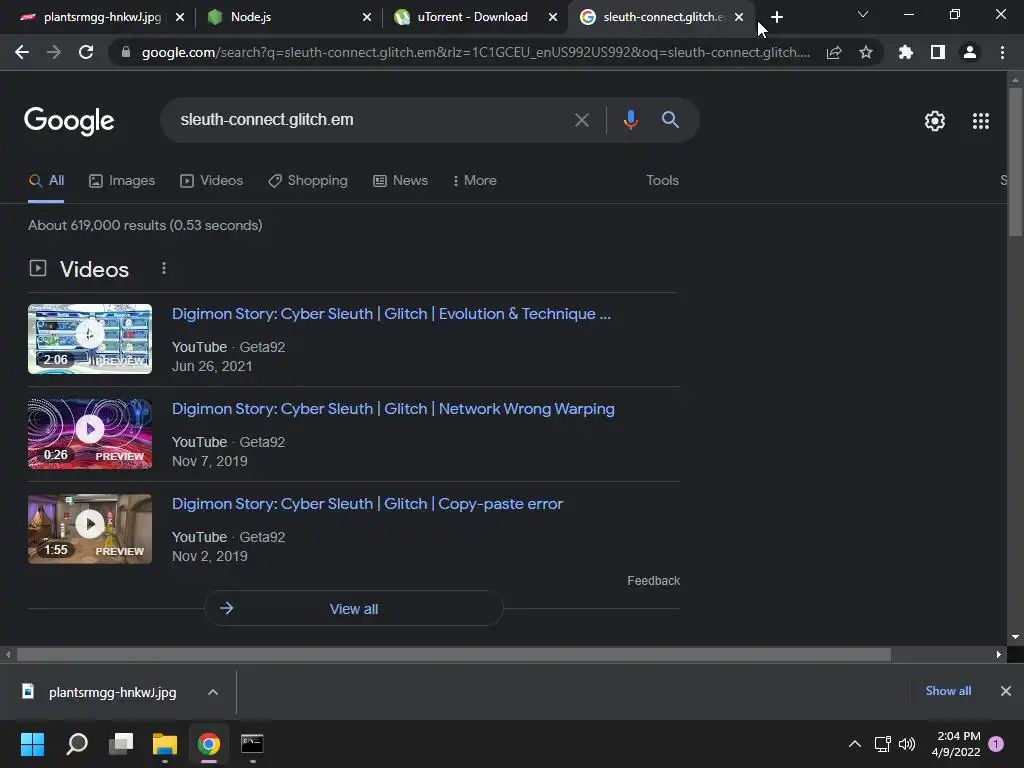This screenshot has width=1024, height=768.
Task: Open the command prompt taskbar icon
Action: [252, 744]
